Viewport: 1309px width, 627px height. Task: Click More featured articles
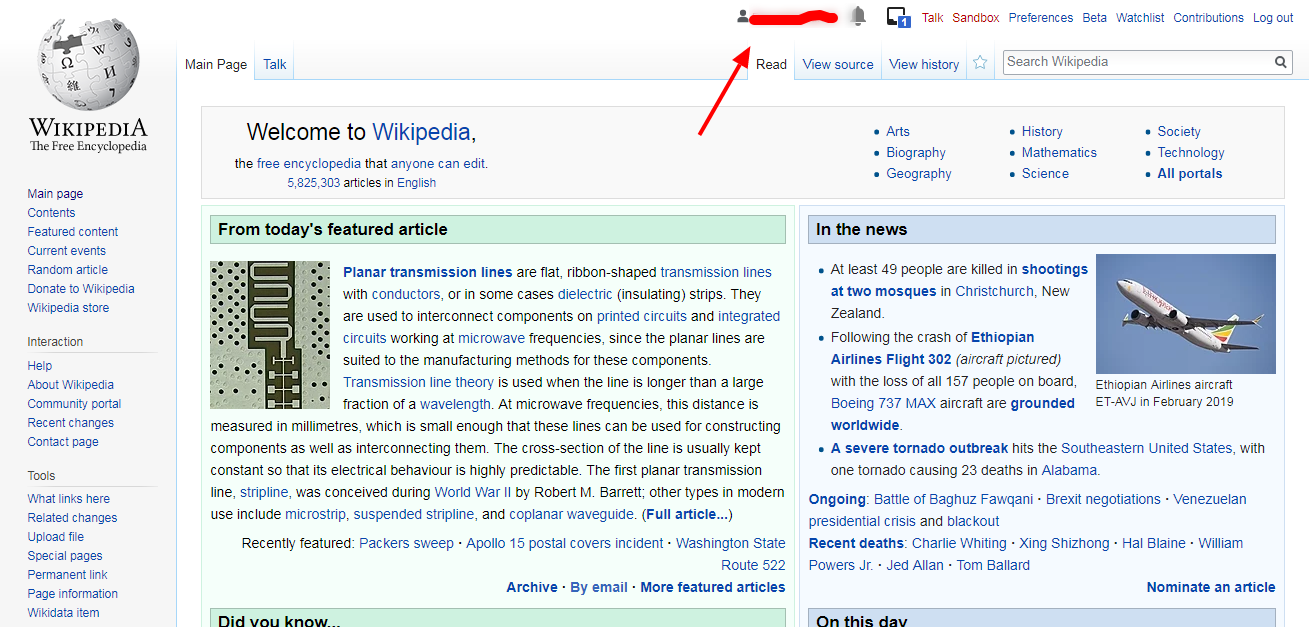pos(713,587)
